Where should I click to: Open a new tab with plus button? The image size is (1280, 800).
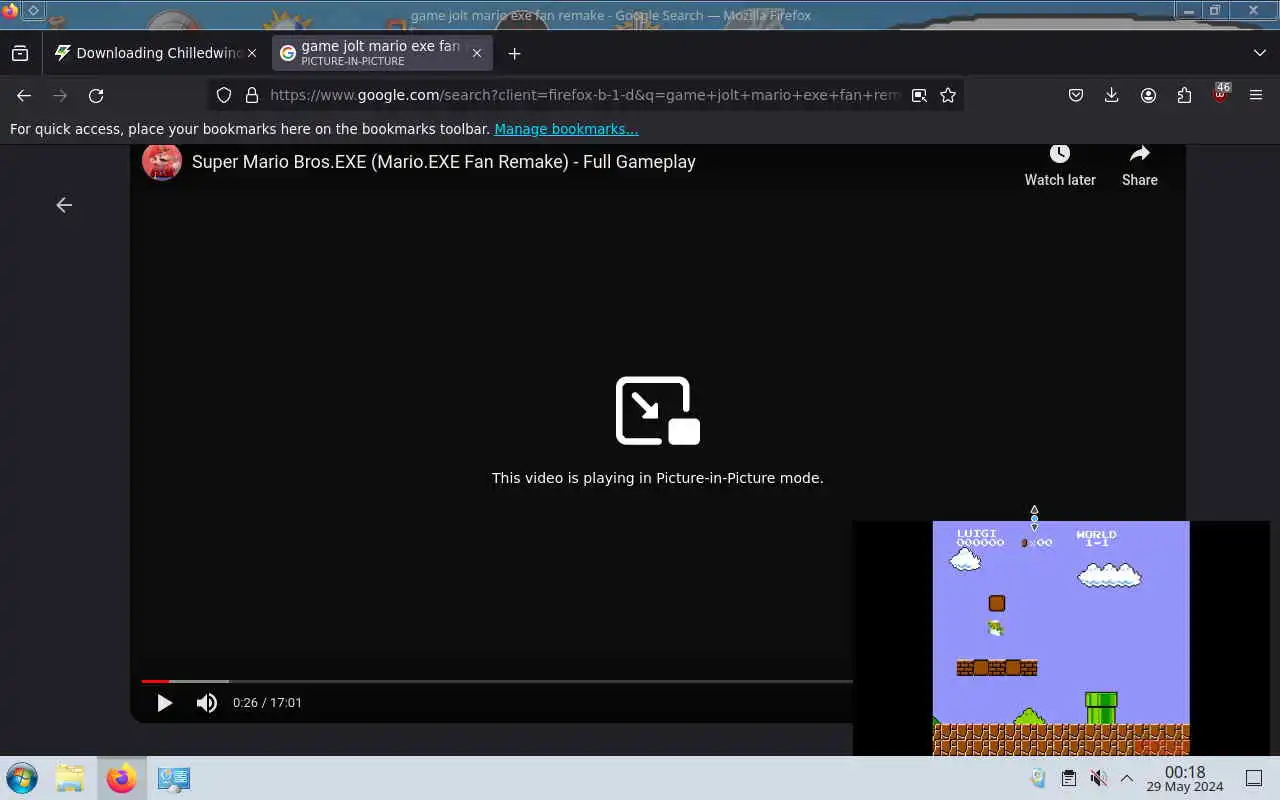pos(514,53)
